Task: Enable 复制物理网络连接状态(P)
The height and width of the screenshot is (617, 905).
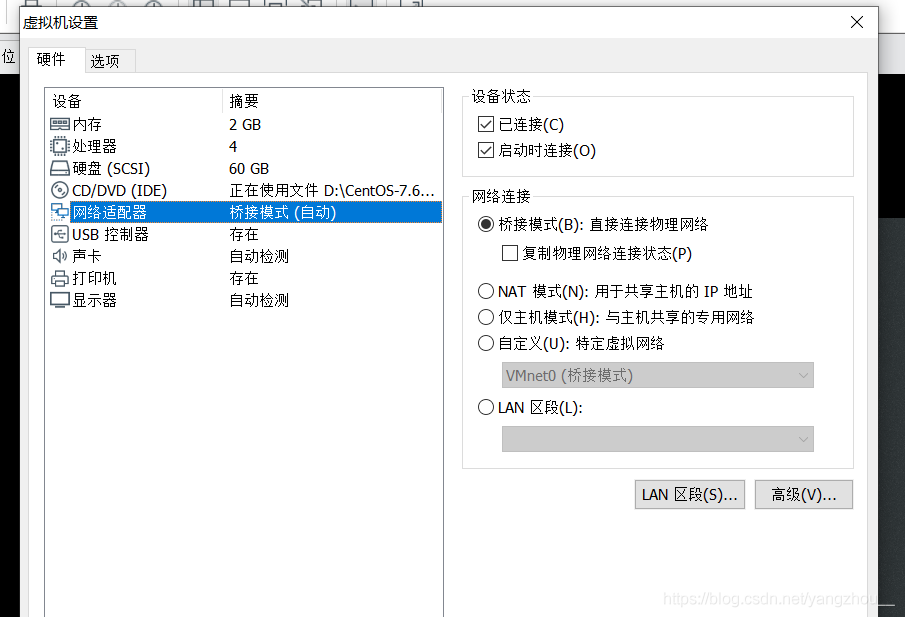Action: point(510,253)
